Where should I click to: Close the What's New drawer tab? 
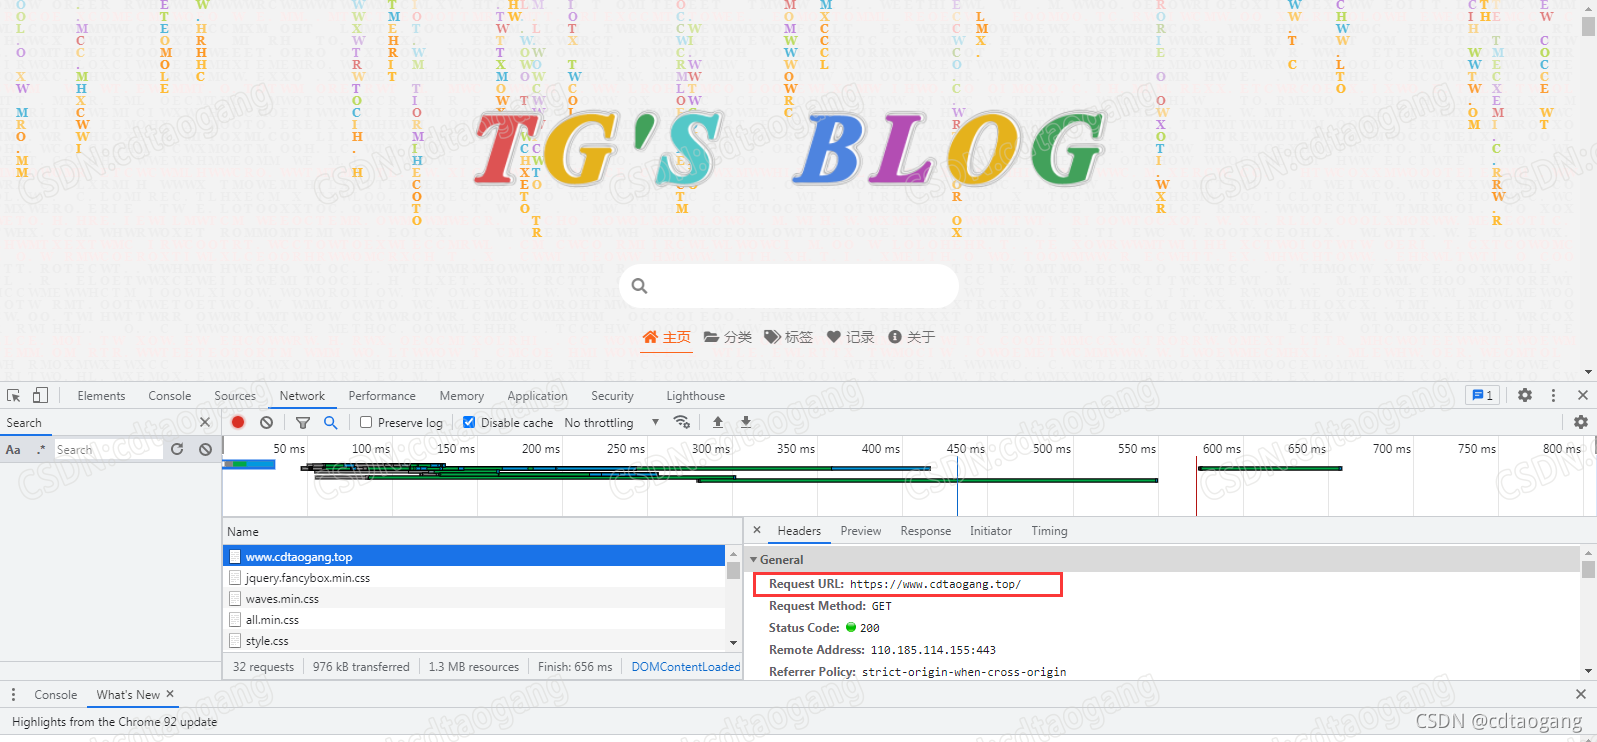(x=170, y=694)
